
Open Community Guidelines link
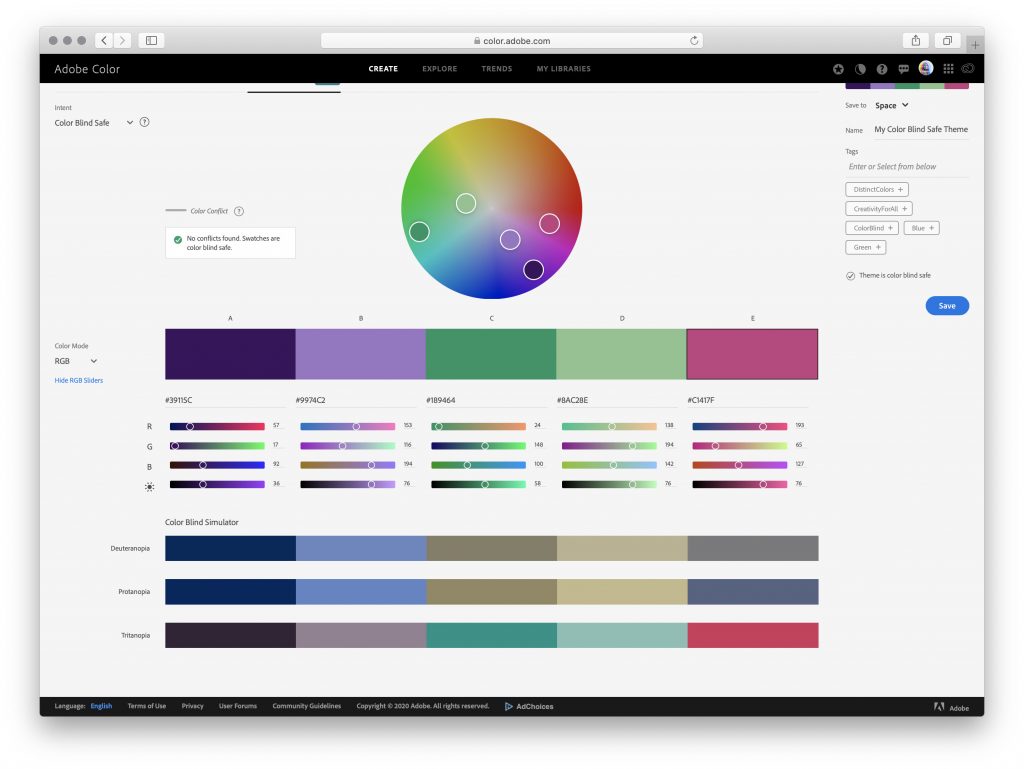coord(307,706)
